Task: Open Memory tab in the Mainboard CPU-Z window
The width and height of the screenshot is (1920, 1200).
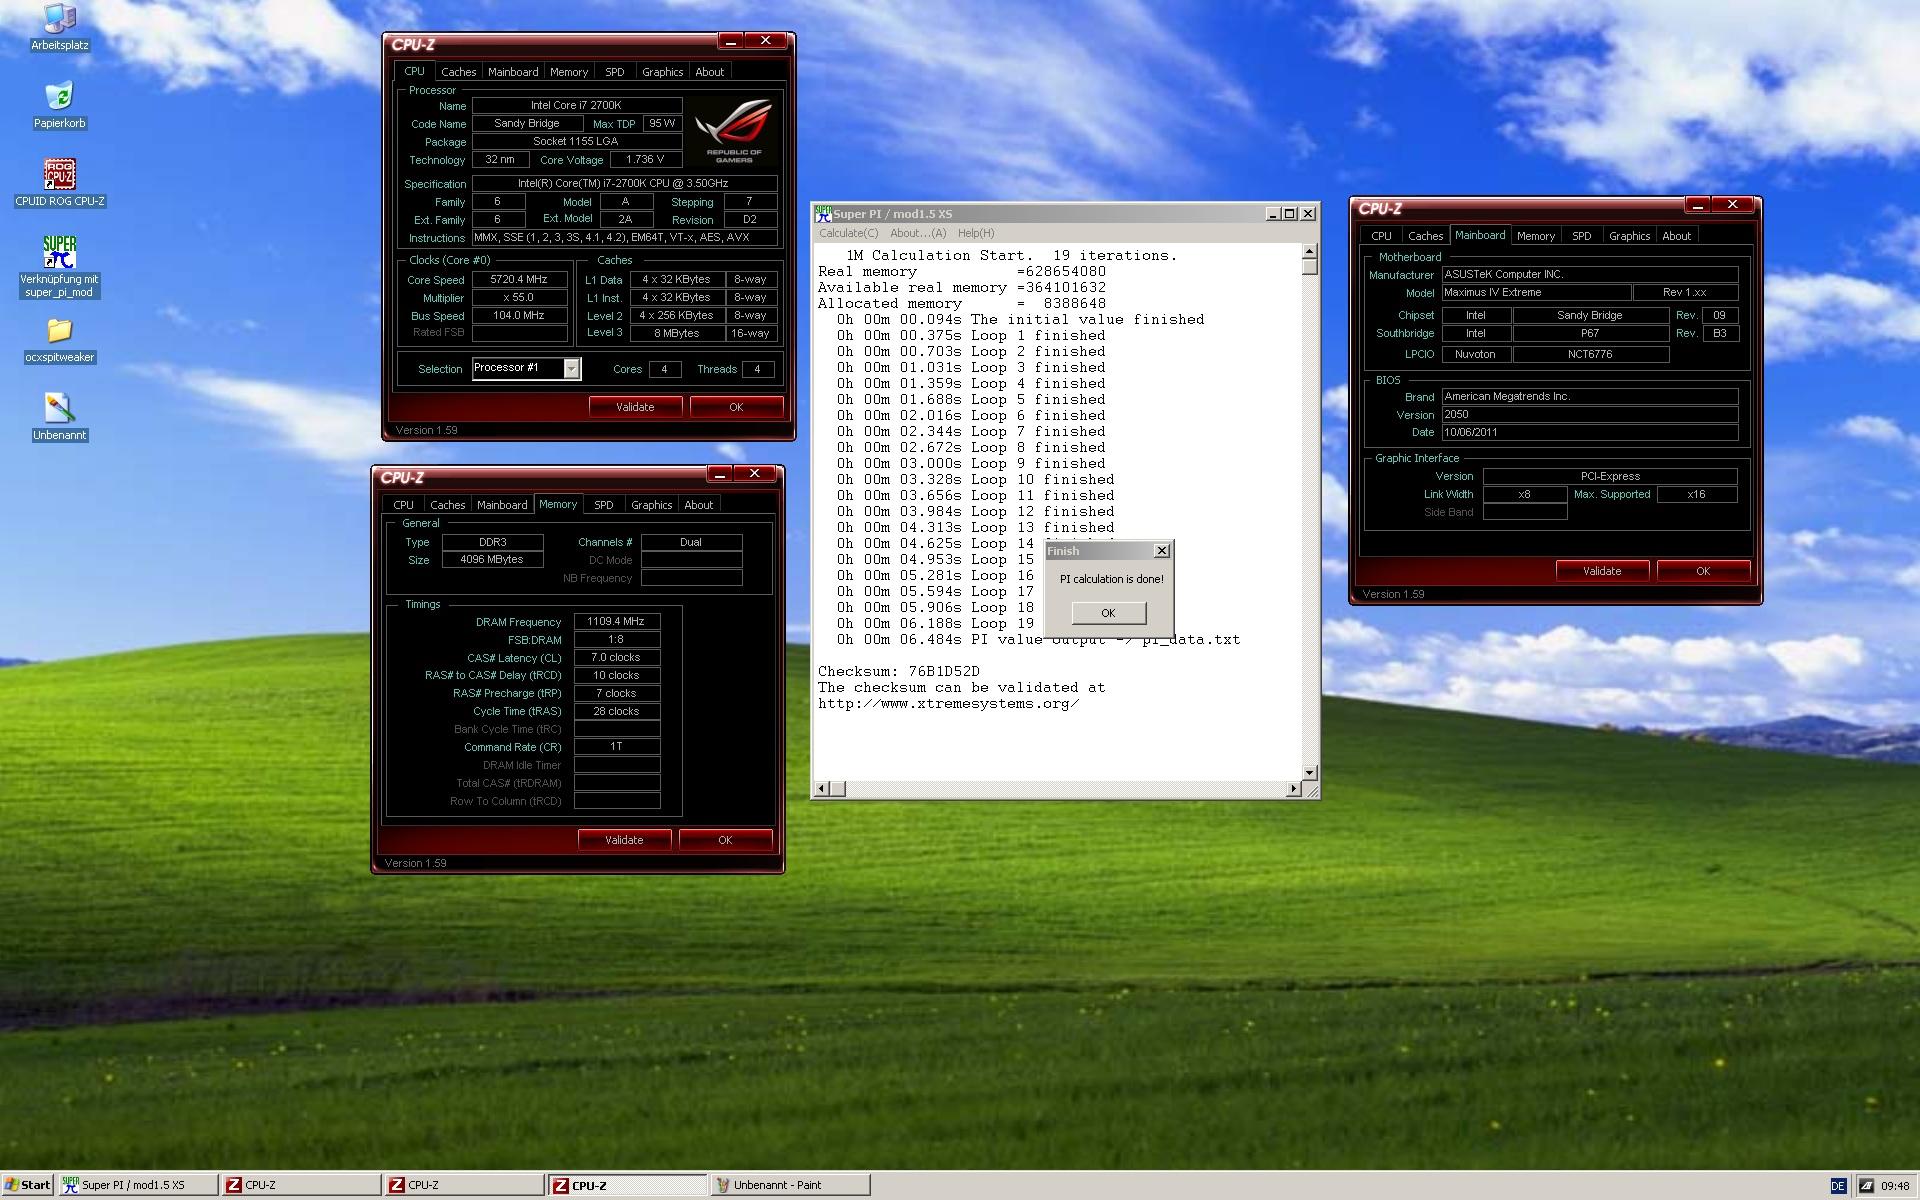Action: (1536, 236)
